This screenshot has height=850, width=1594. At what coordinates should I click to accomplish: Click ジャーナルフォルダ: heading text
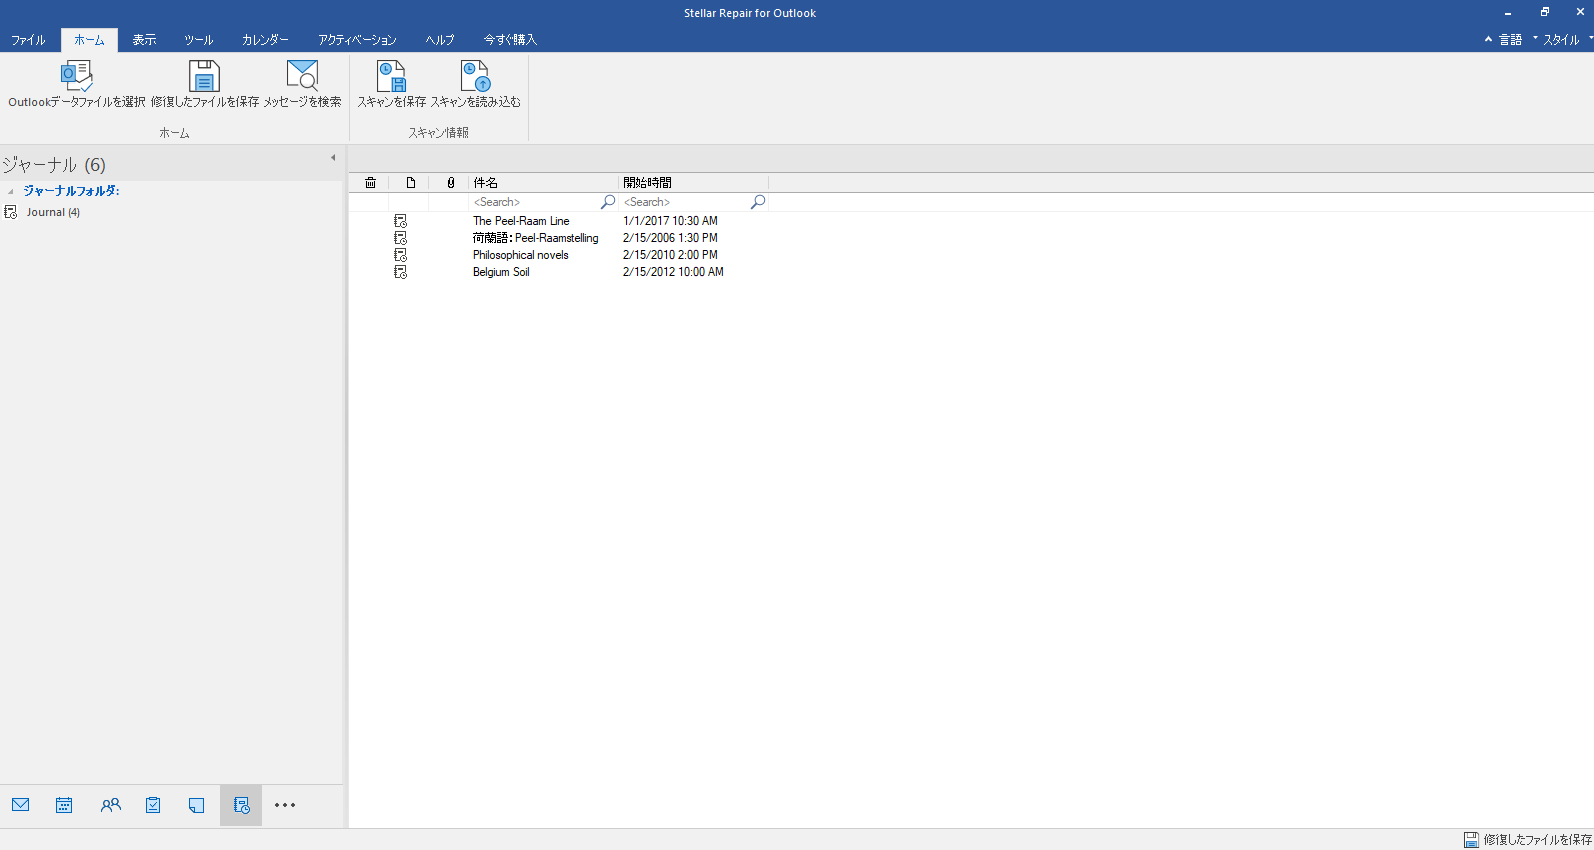(72, 191)
